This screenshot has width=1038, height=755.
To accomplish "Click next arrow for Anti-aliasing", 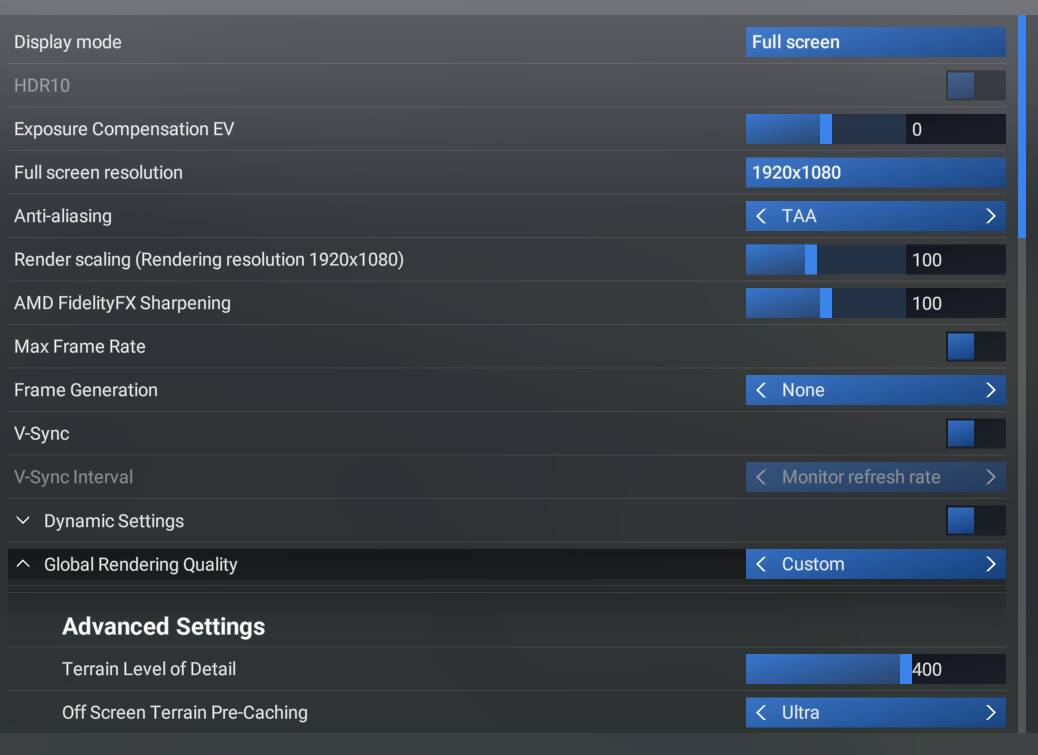I will click(990, 216).
